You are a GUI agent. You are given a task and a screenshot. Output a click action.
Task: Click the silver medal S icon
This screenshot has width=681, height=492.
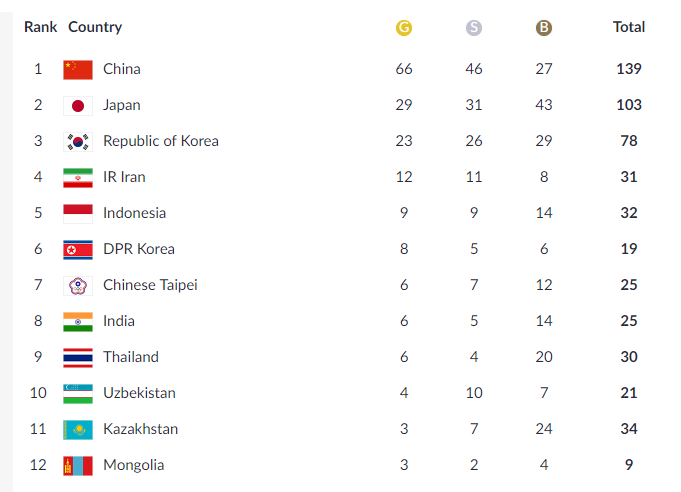[473, 28]
